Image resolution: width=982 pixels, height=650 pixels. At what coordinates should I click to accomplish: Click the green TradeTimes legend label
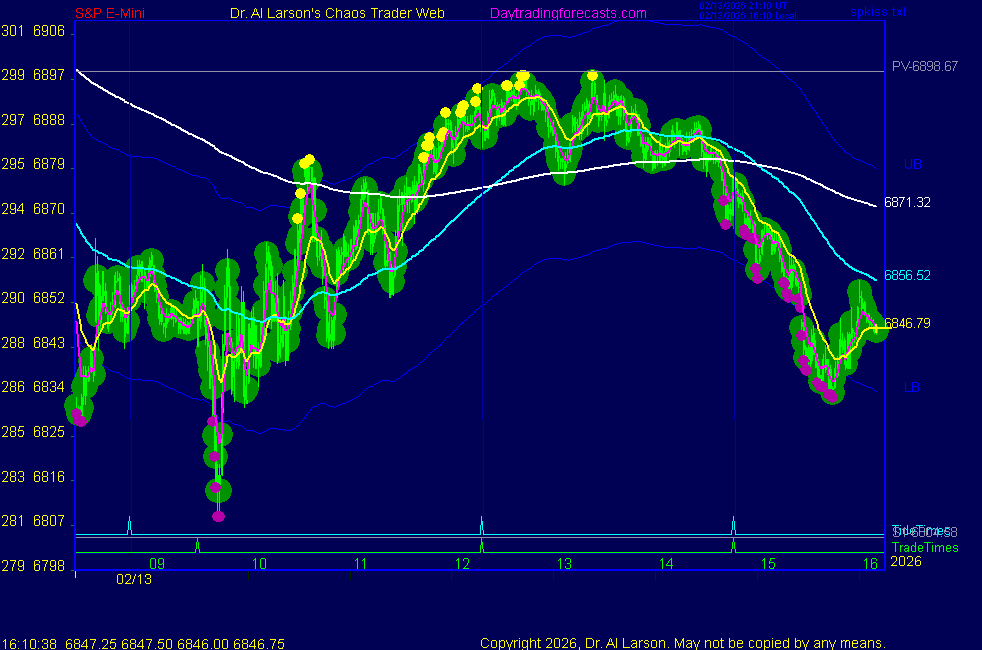(x=925, y=547)
